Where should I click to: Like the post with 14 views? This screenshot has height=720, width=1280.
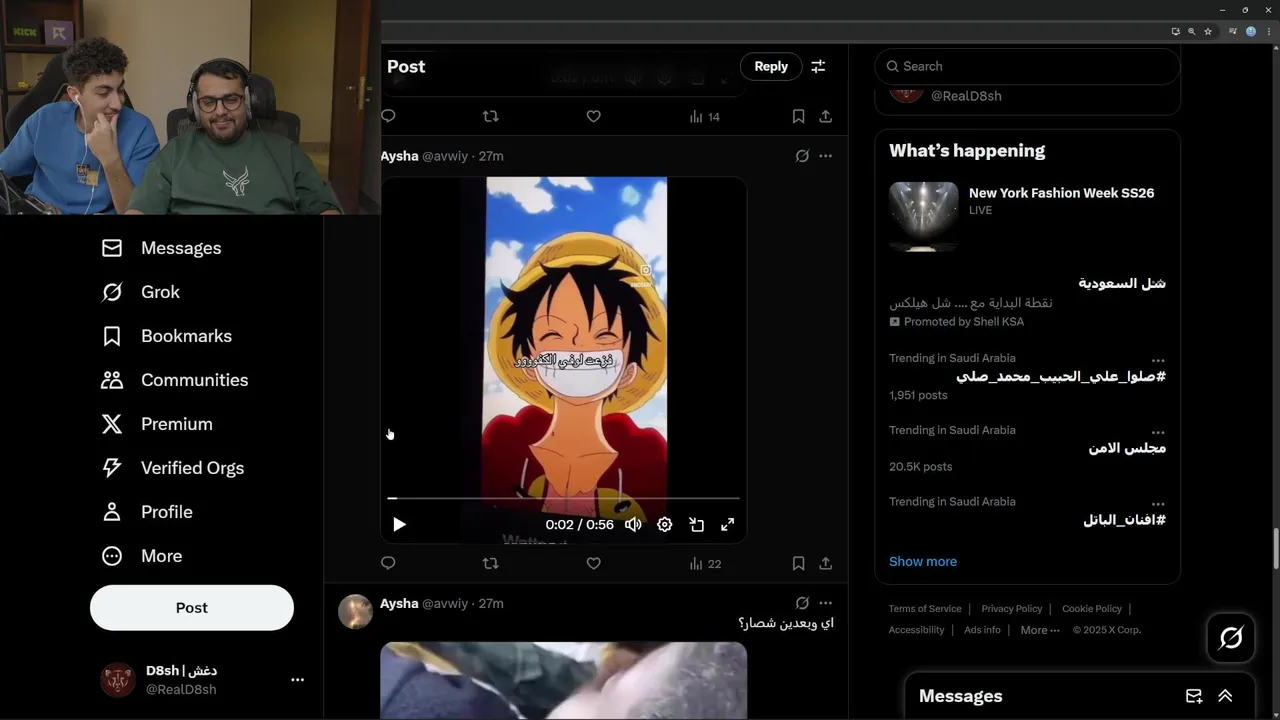(x=593, y=116)
